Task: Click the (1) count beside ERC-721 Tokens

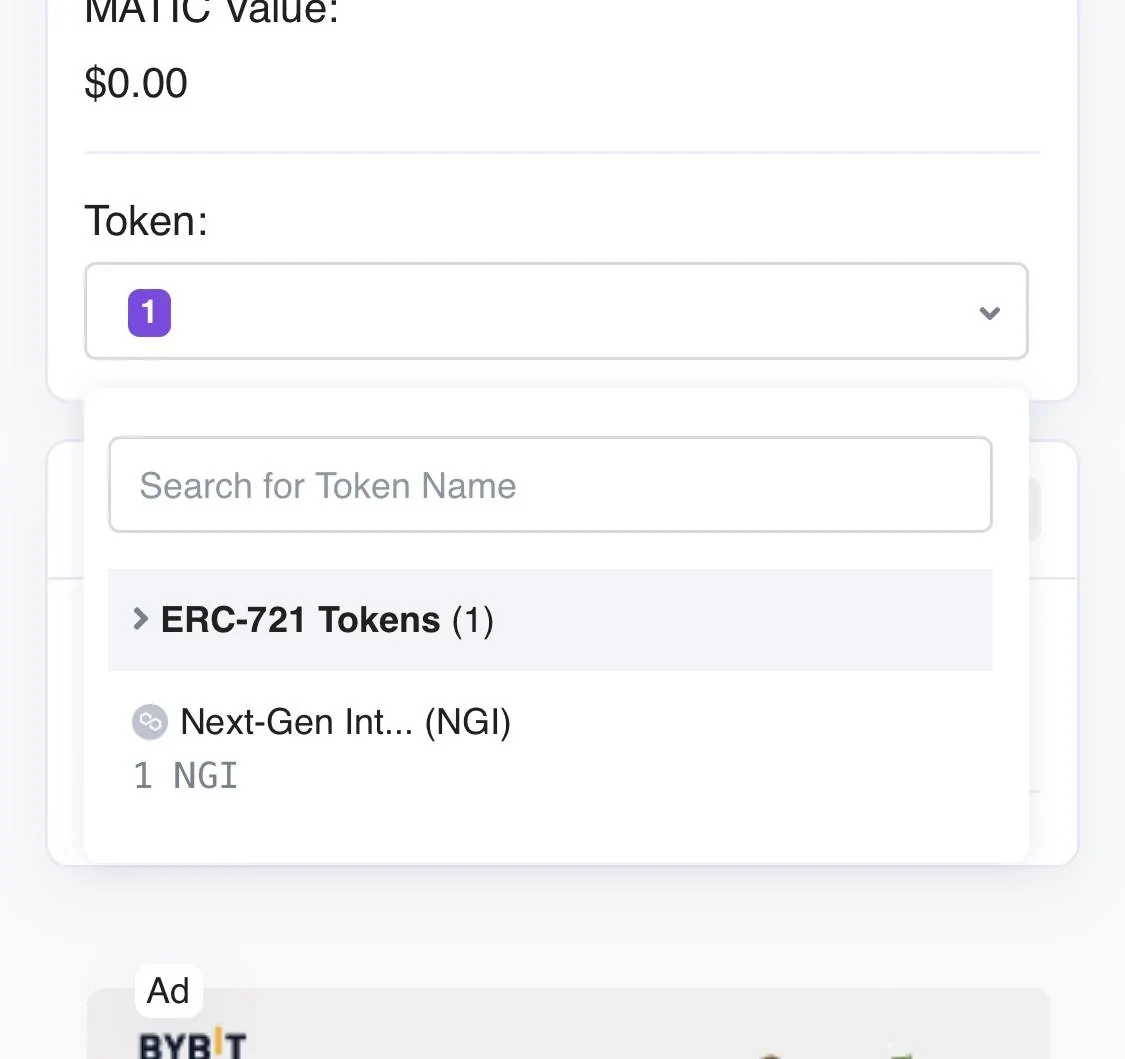Action: [473, 620]
